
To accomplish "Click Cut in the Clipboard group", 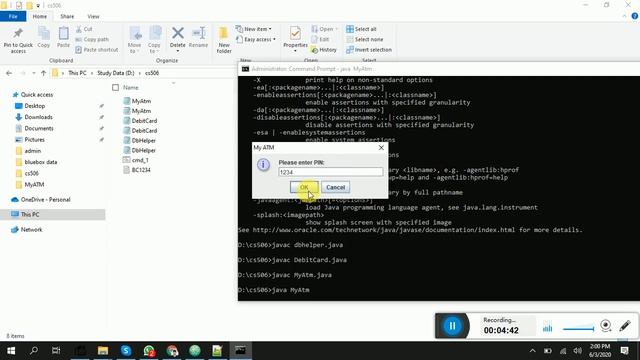I will pyautogui.click(x=84, y=29).
